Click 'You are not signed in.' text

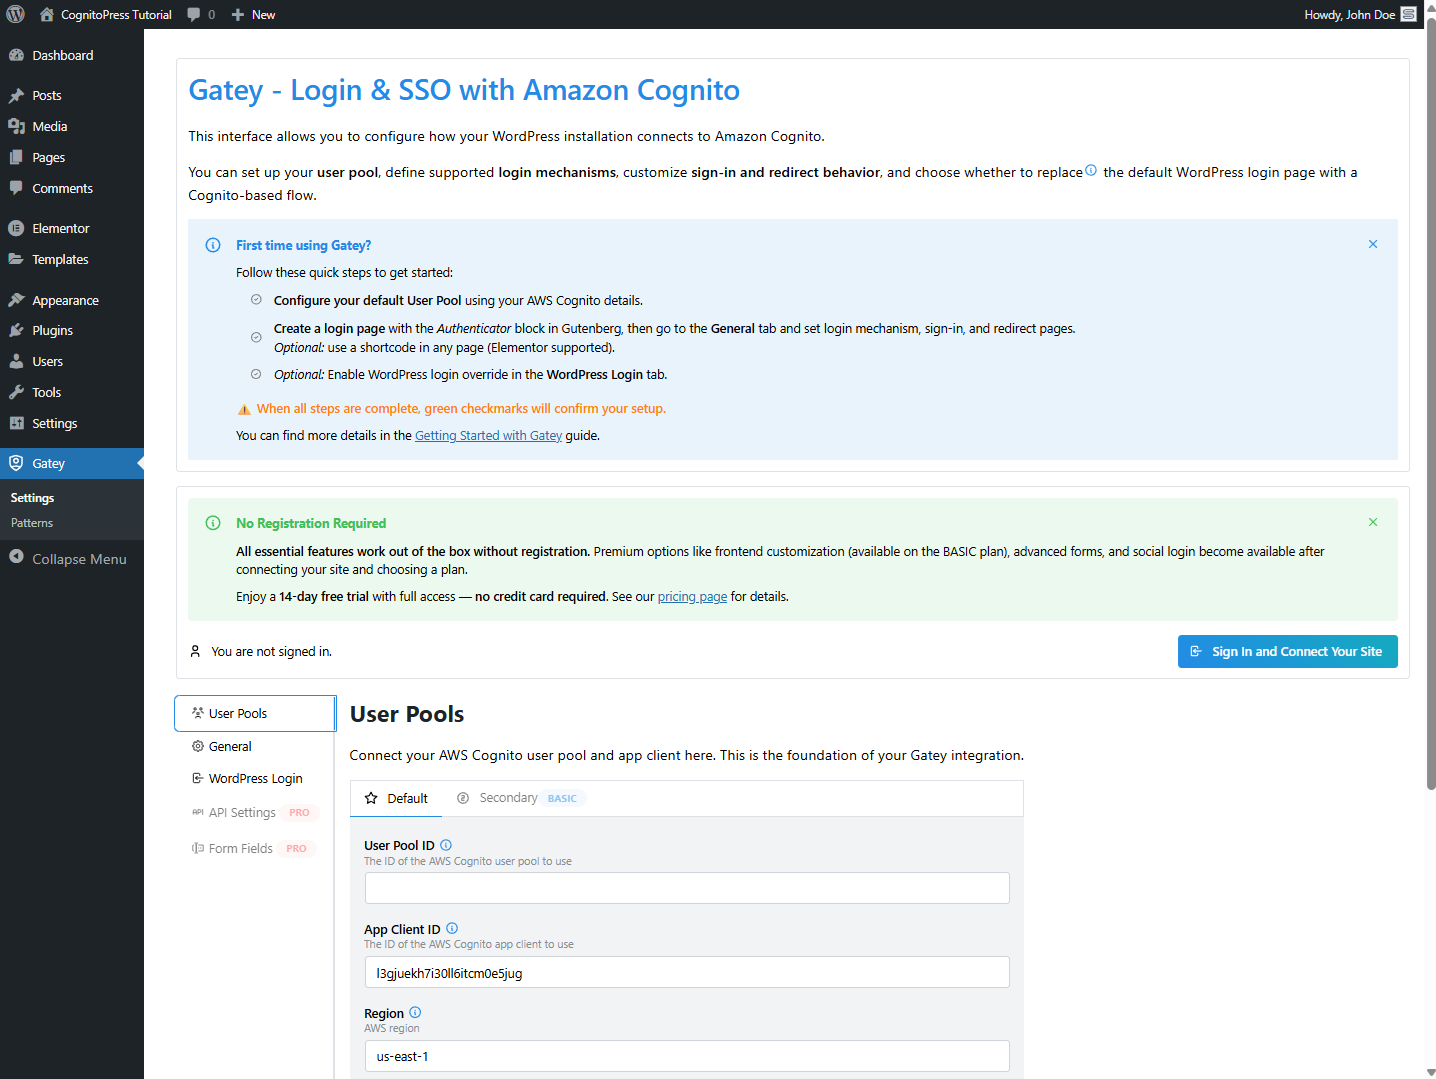point(271,652)
